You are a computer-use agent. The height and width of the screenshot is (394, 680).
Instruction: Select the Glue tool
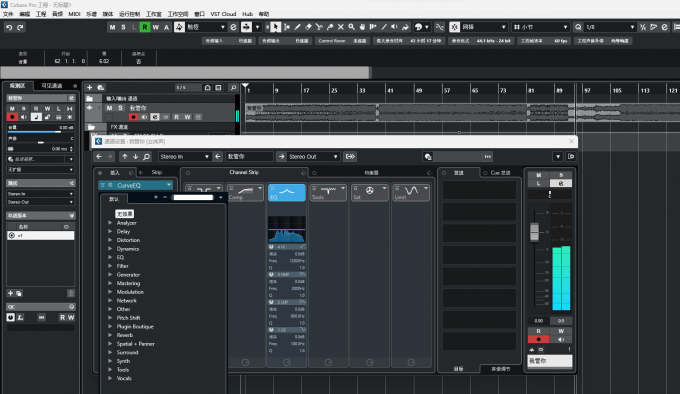click(x=330, y=27)
